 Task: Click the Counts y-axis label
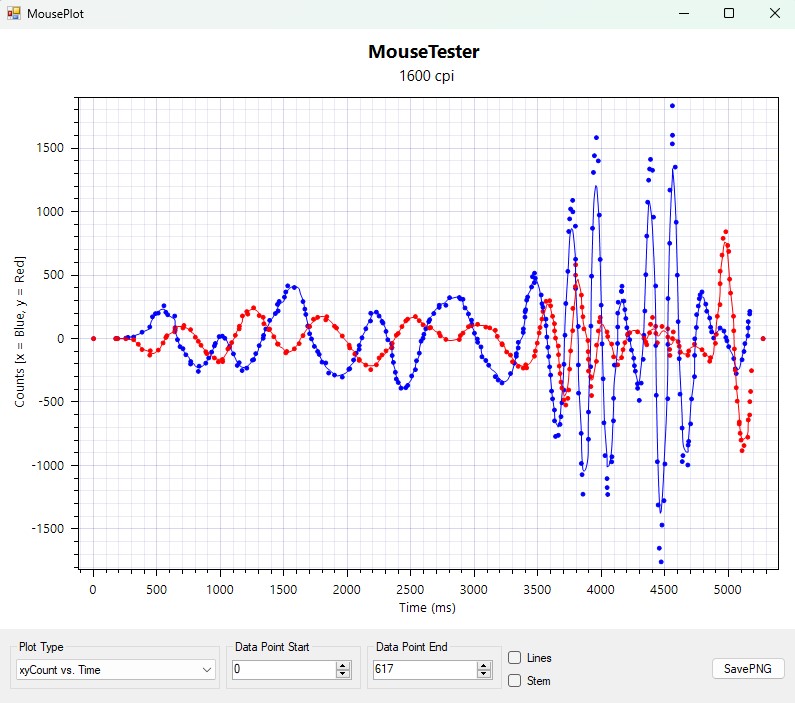(x=20, y=331)
